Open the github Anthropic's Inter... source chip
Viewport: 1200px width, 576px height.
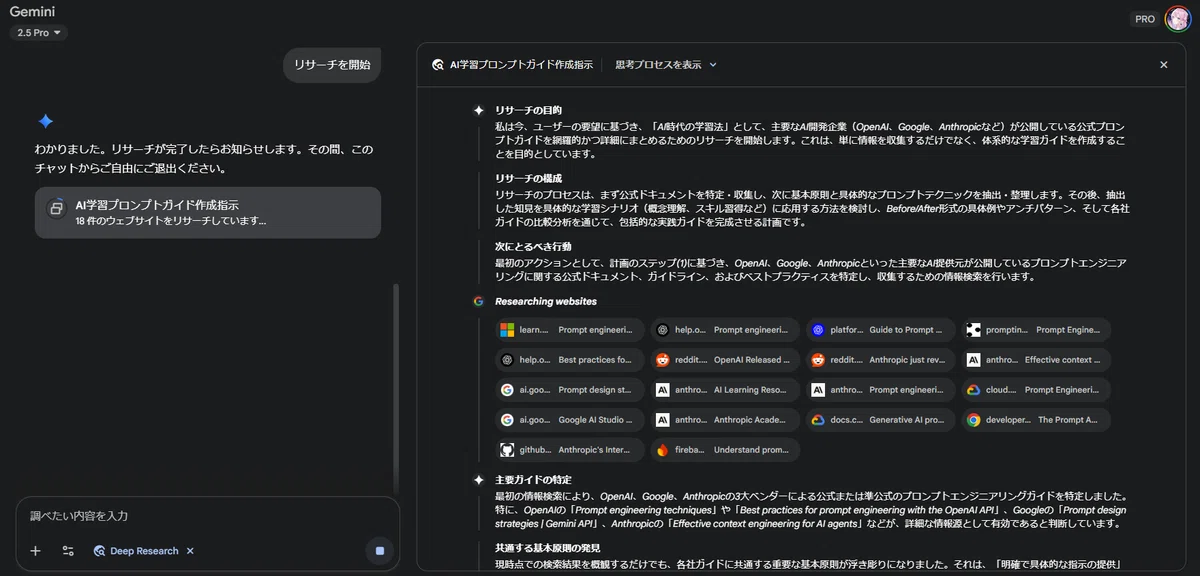pos(570,450)
